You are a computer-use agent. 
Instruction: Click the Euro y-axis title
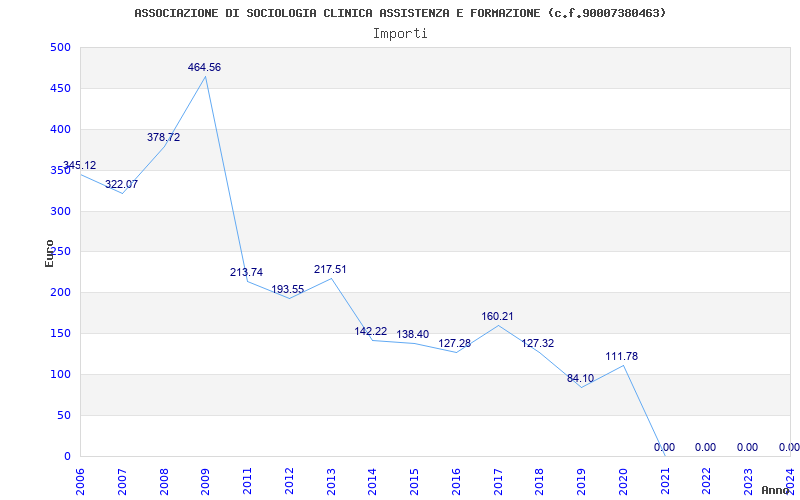(x=49, y=253)
